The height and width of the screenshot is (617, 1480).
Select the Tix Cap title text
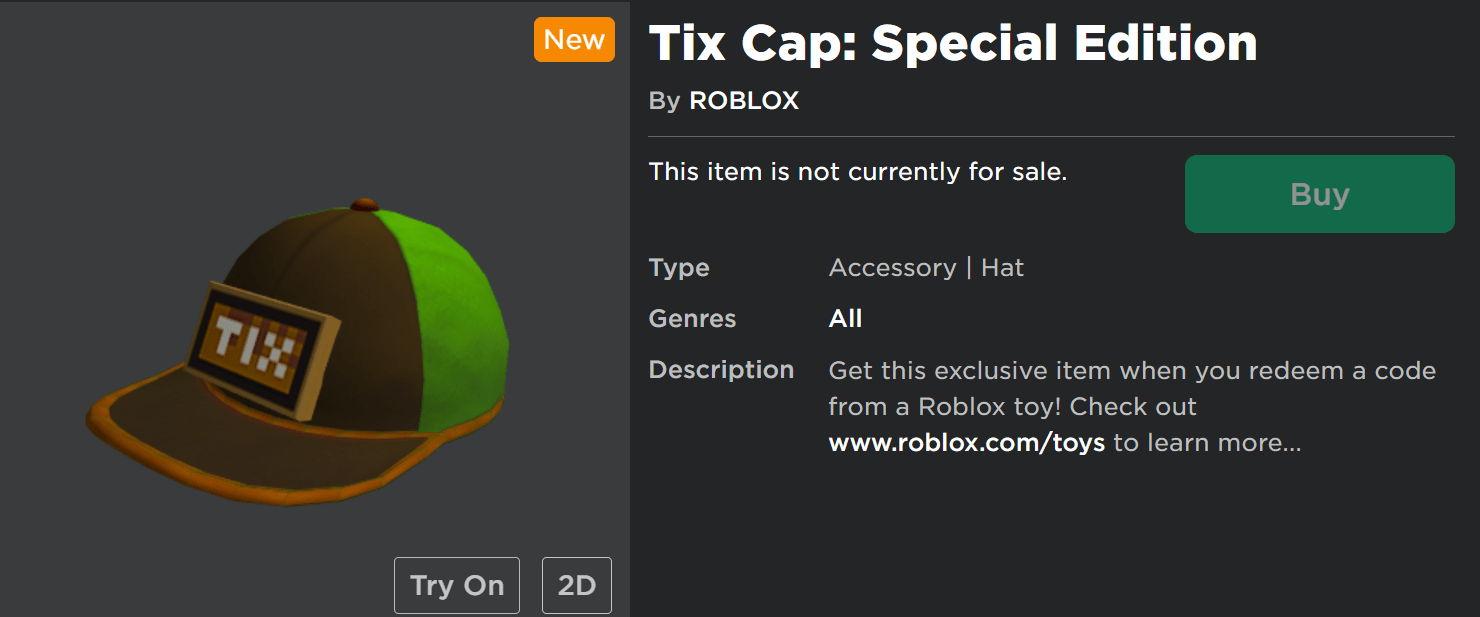(952, 43)
